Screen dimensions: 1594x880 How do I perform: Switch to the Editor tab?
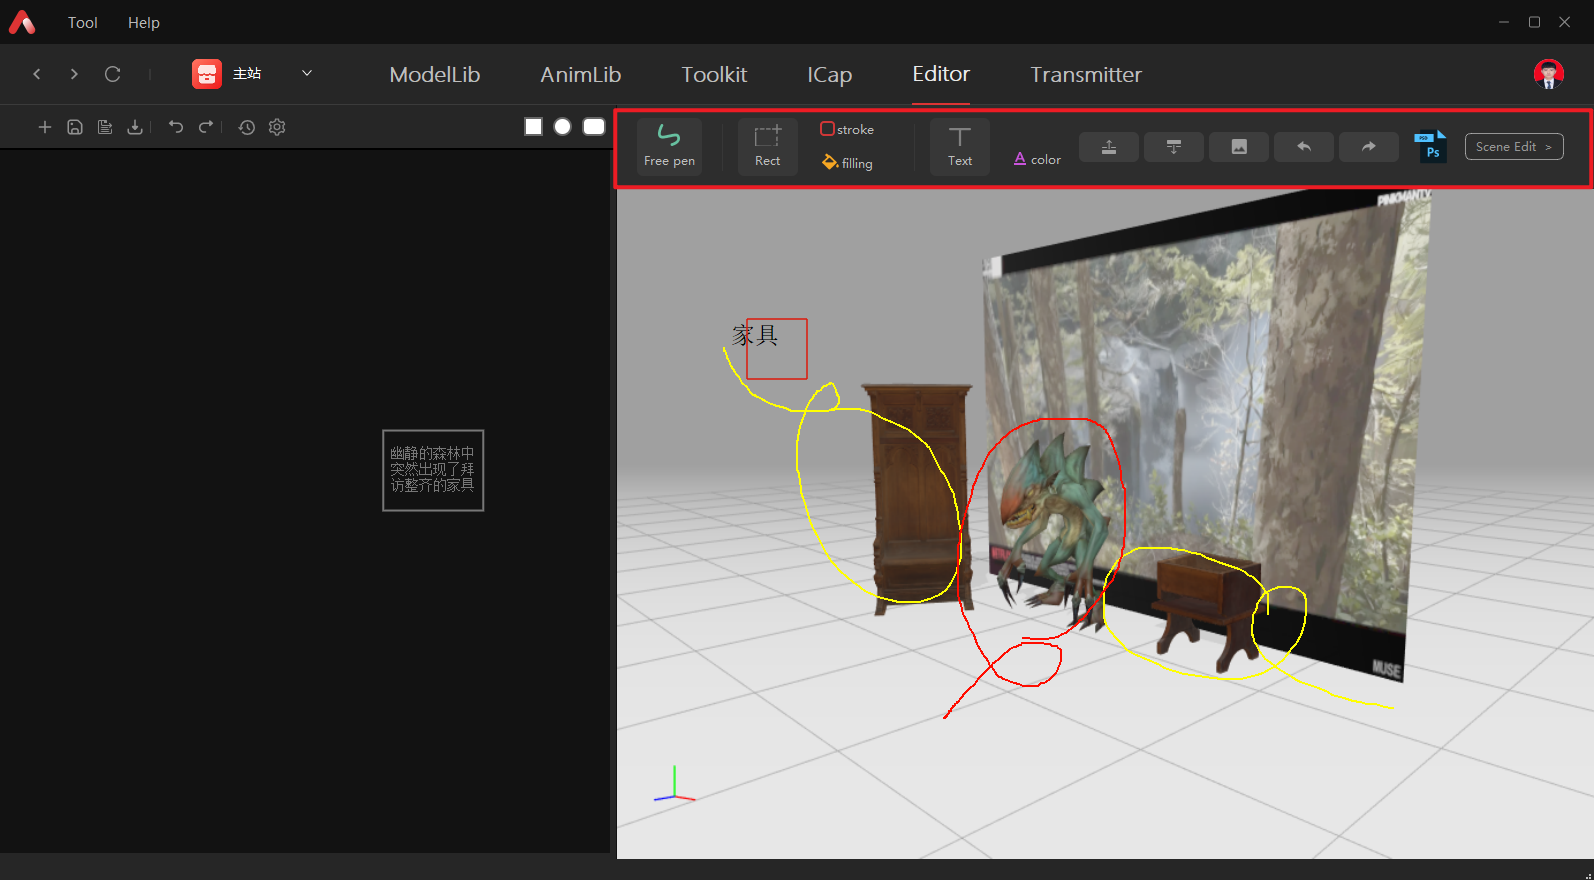click(941, 74)
